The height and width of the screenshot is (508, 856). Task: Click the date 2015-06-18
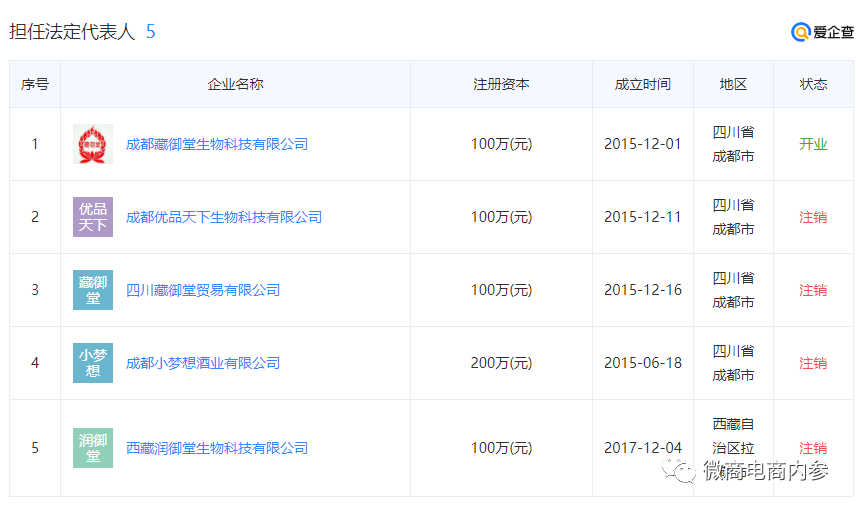click(x=643, y=363)
